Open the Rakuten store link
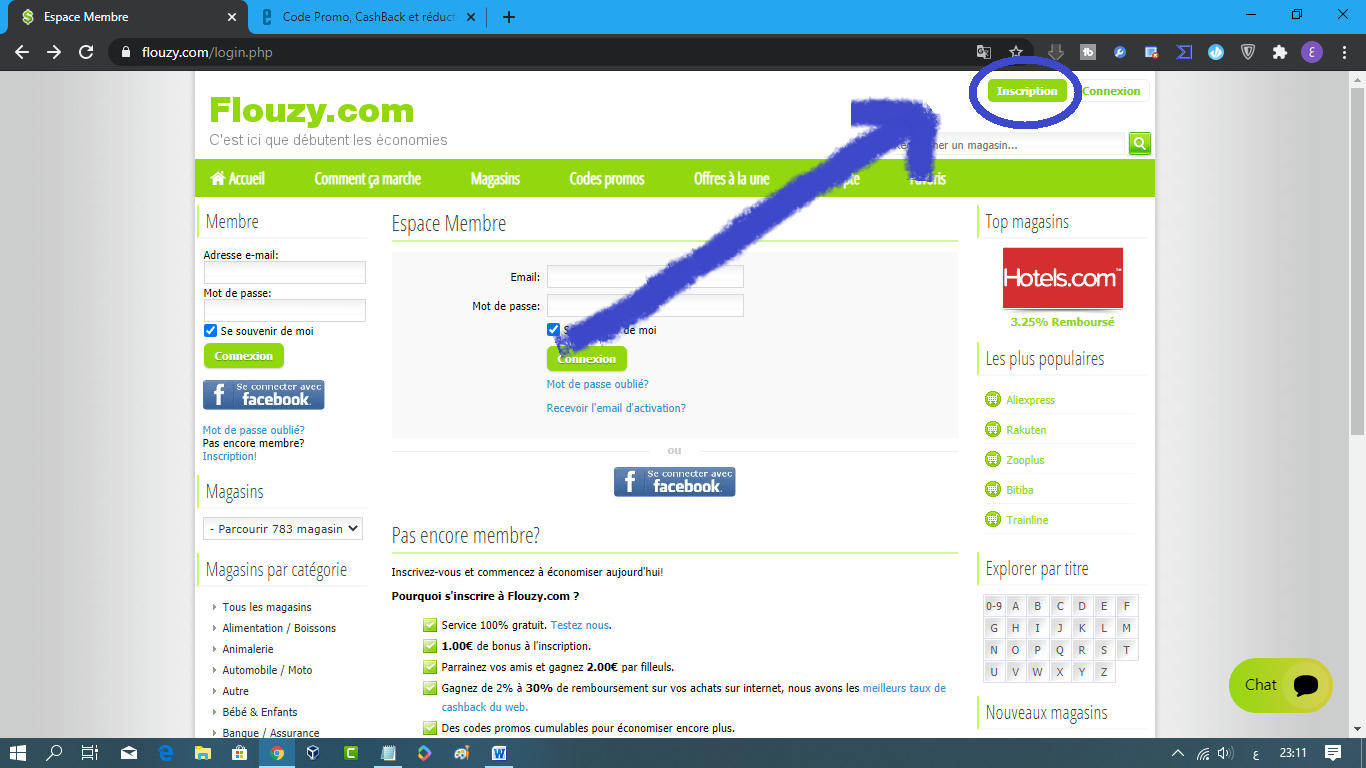 1026,430
